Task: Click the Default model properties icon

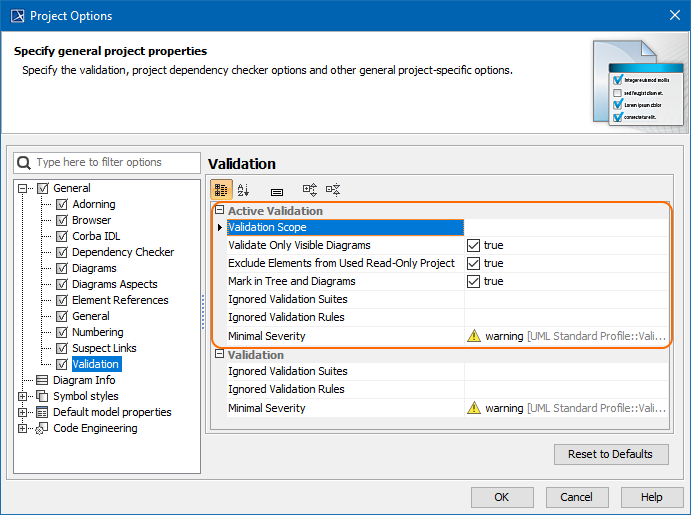Action: coord(42,412)
